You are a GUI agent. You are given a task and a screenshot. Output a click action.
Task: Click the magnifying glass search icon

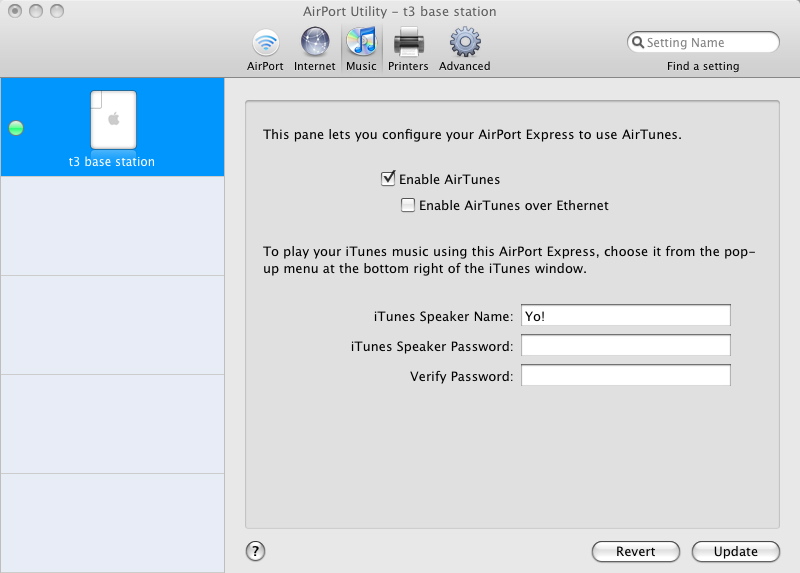638,42
